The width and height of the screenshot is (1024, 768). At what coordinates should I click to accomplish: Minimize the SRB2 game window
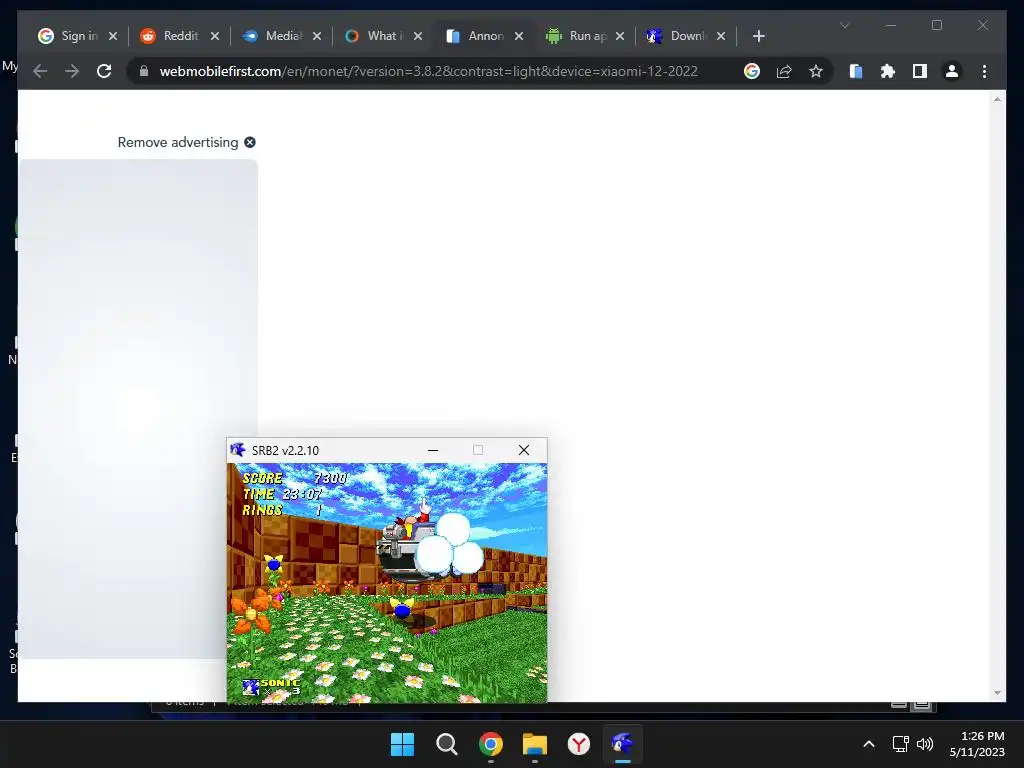(433, 450)
